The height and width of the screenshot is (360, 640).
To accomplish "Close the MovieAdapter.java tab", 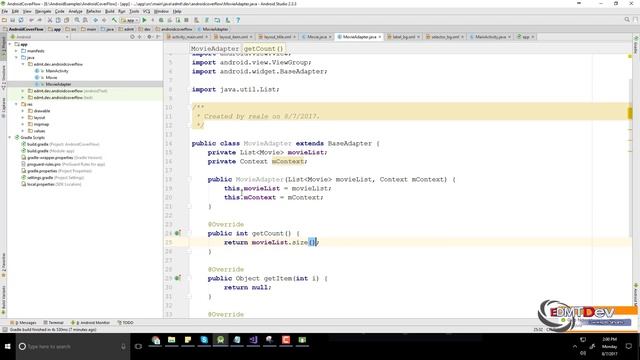I will point(380,37).
